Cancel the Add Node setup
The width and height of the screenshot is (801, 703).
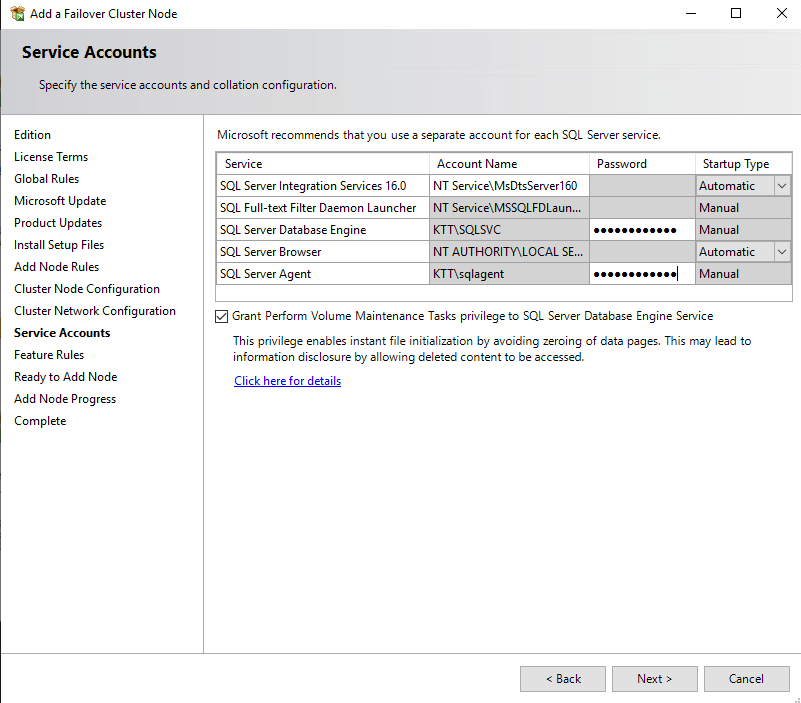(746, 678)
